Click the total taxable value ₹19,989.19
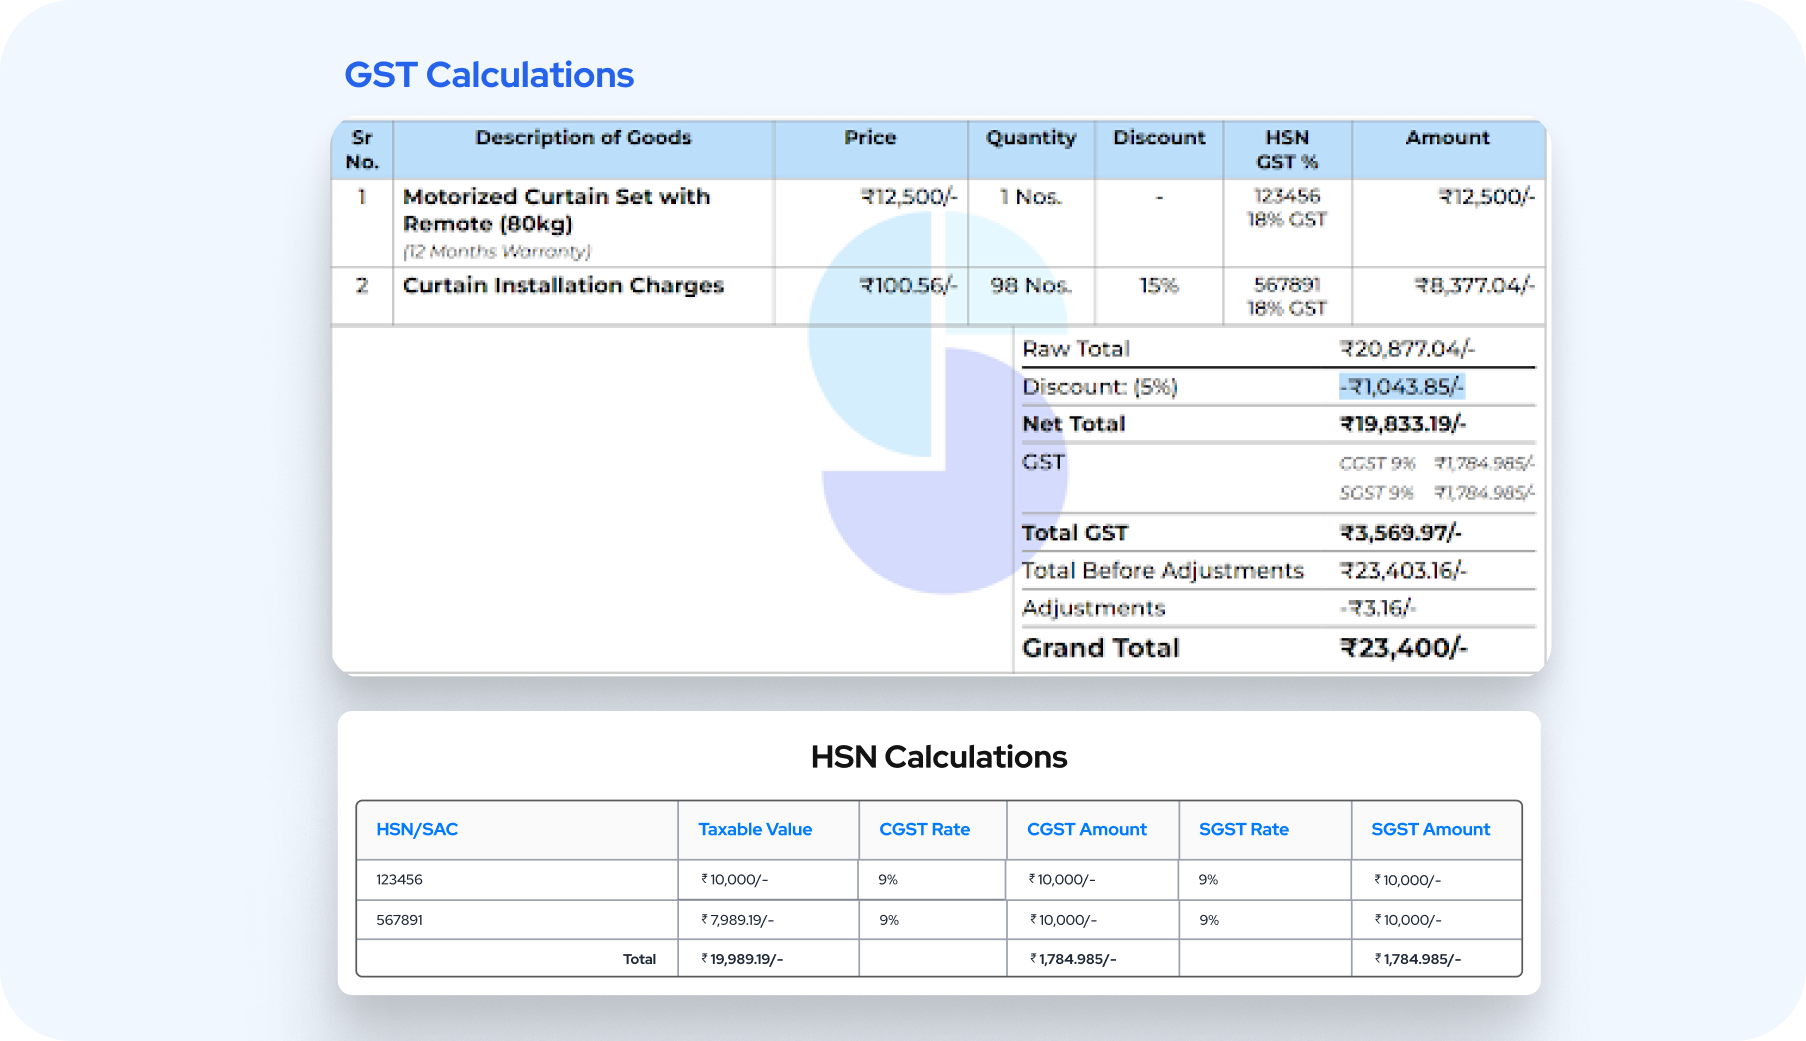 [x=742, y=959]
